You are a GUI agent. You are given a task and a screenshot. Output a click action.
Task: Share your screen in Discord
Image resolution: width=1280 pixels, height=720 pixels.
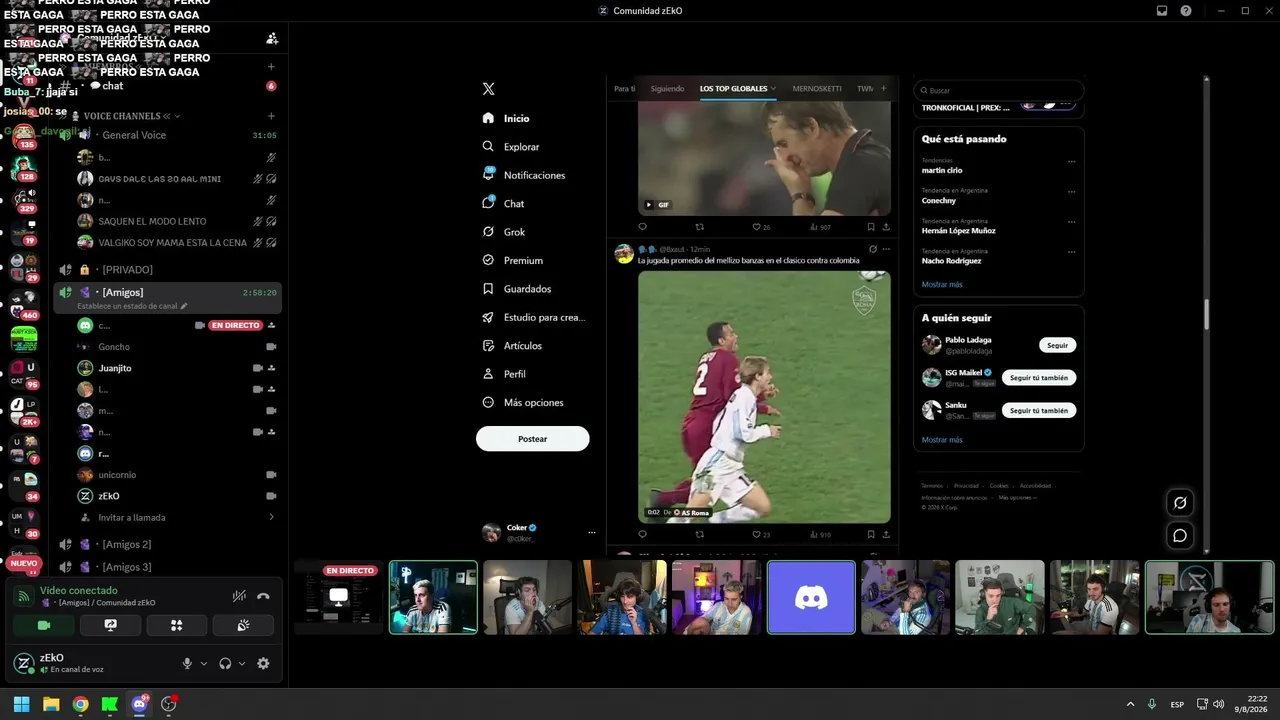(110, 625)
